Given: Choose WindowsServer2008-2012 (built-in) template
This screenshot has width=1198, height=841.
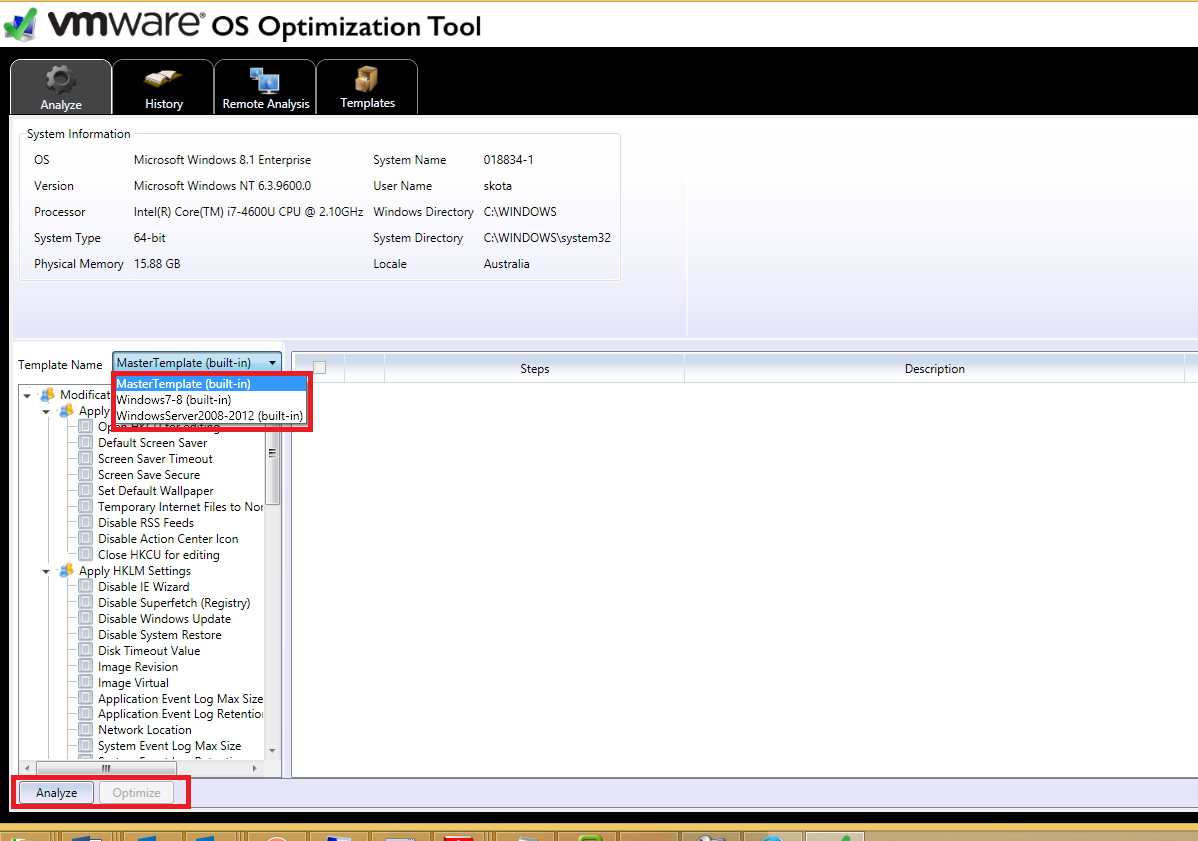Looking at the screenshot, I should pos(211,416).
